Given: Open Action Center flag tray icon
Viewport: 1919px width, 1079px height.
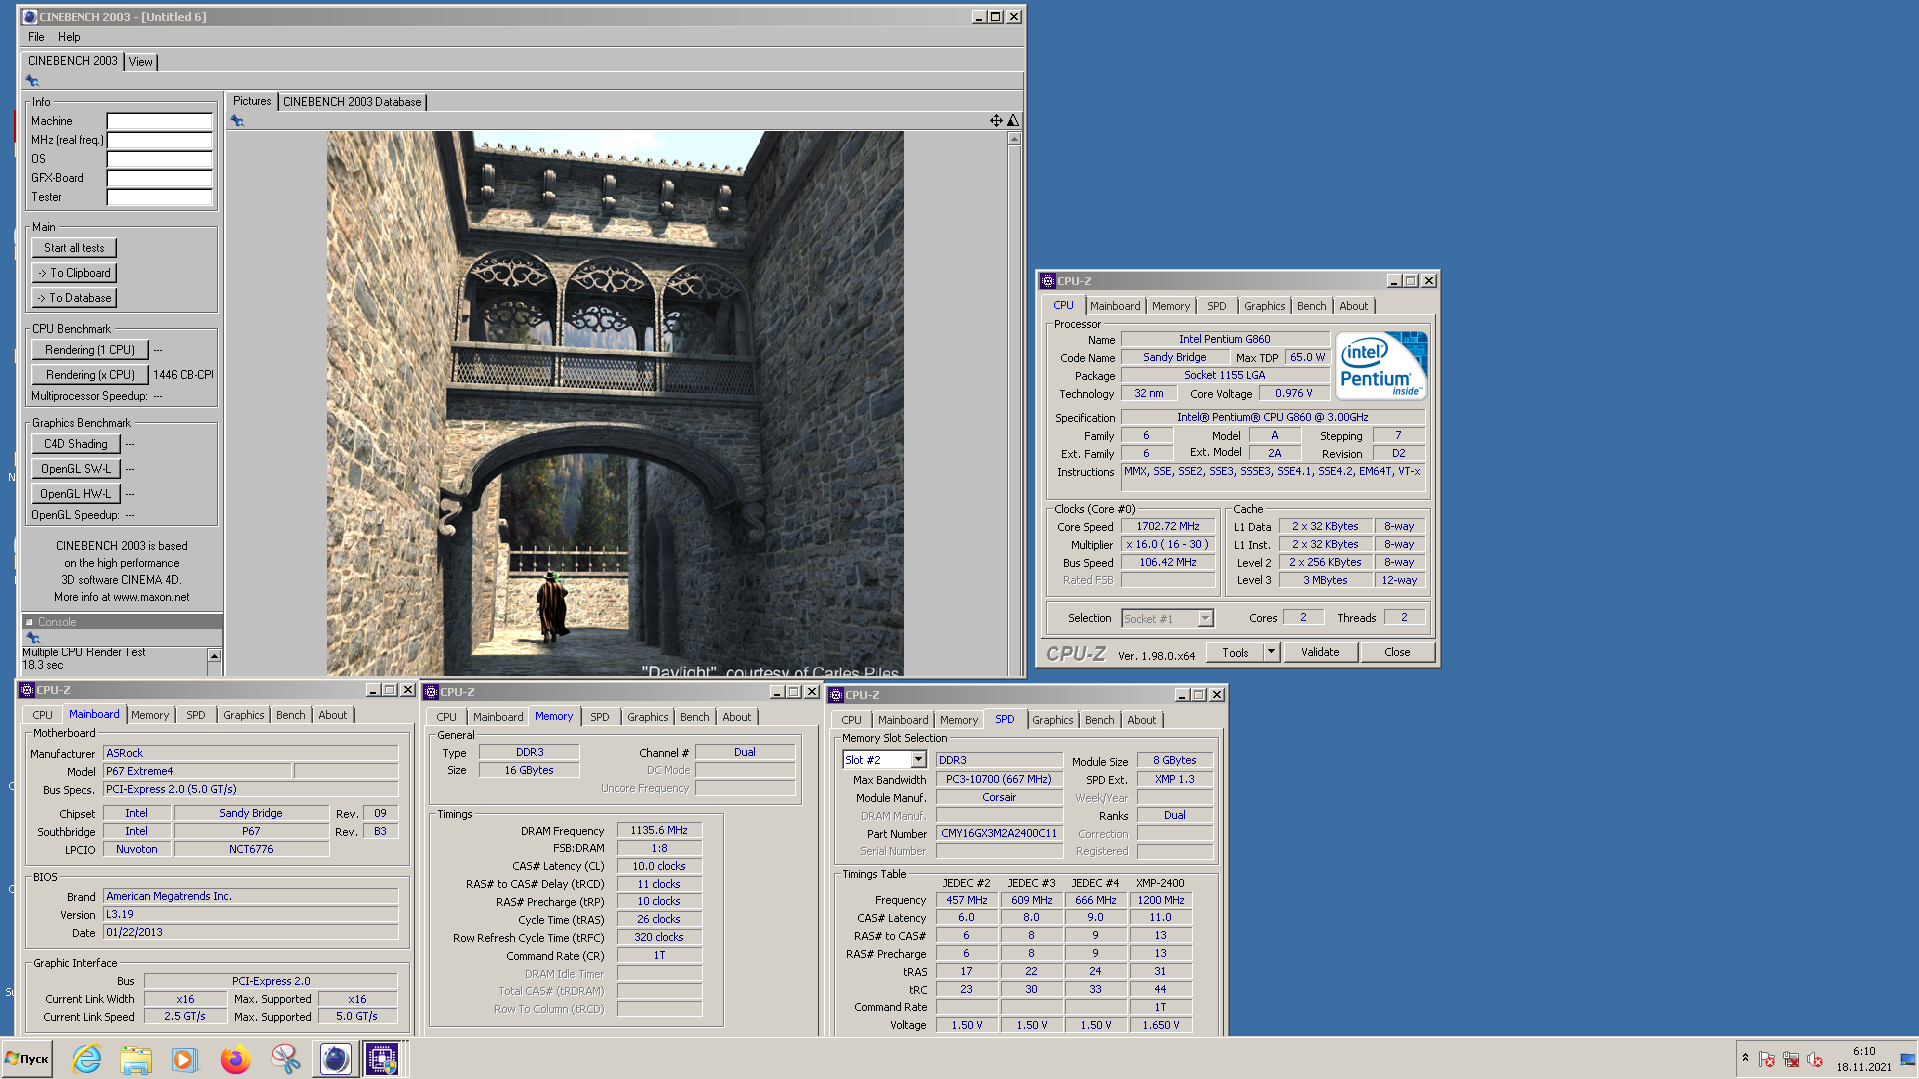Looking at the screenshot, I should click(x=1767, y=1060).
